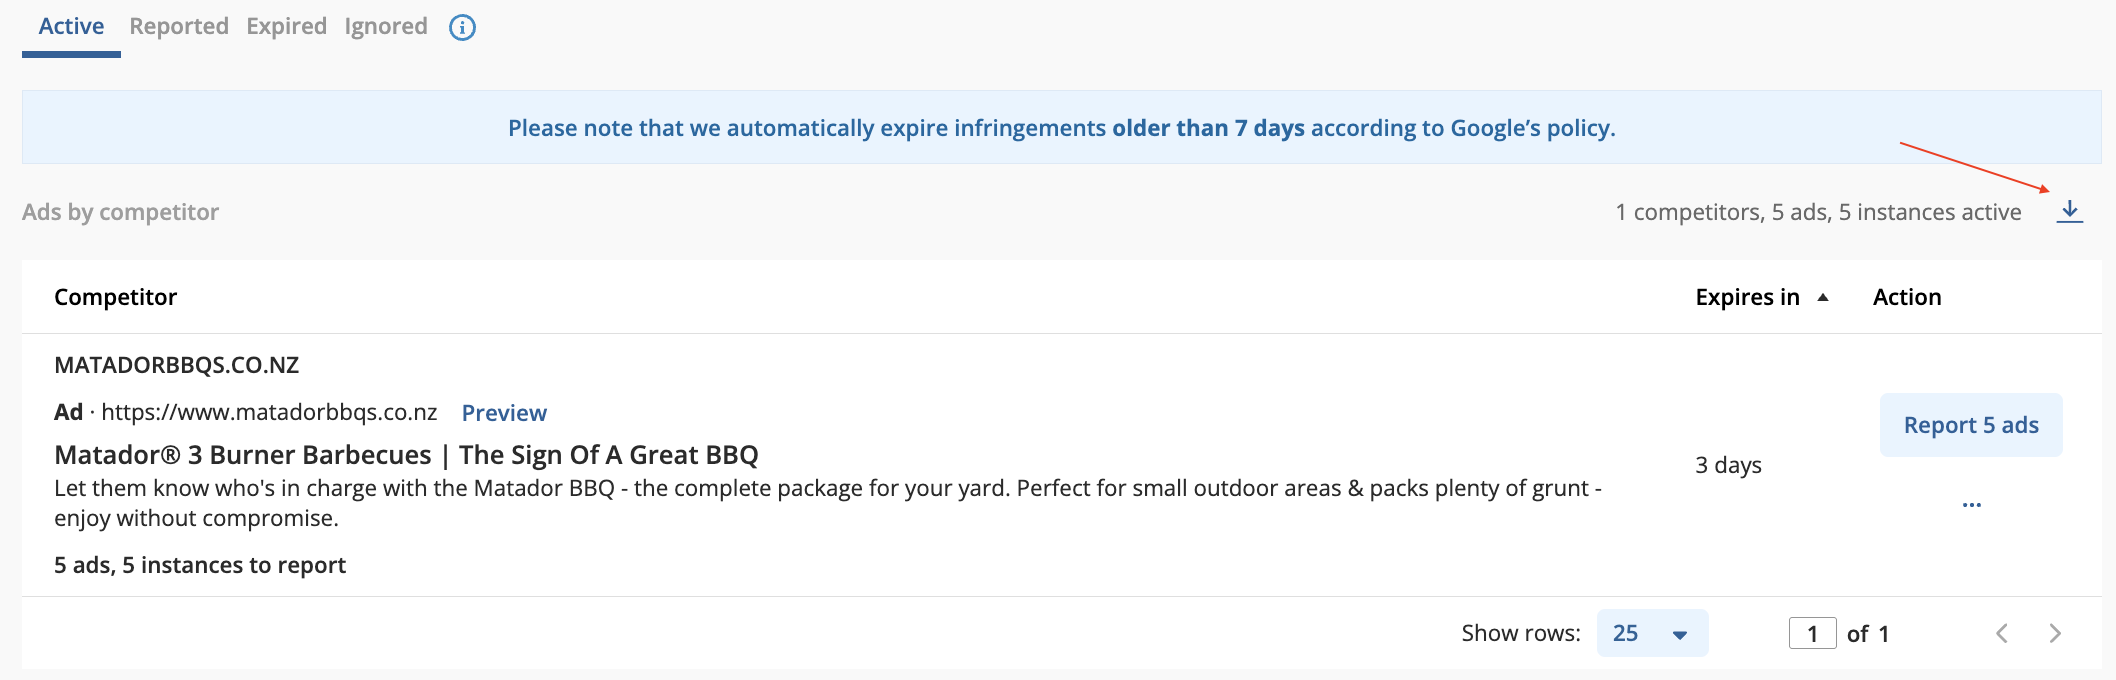Open the three-dot more options menu
The image size is (2116, 680).
pos(1972,505)
